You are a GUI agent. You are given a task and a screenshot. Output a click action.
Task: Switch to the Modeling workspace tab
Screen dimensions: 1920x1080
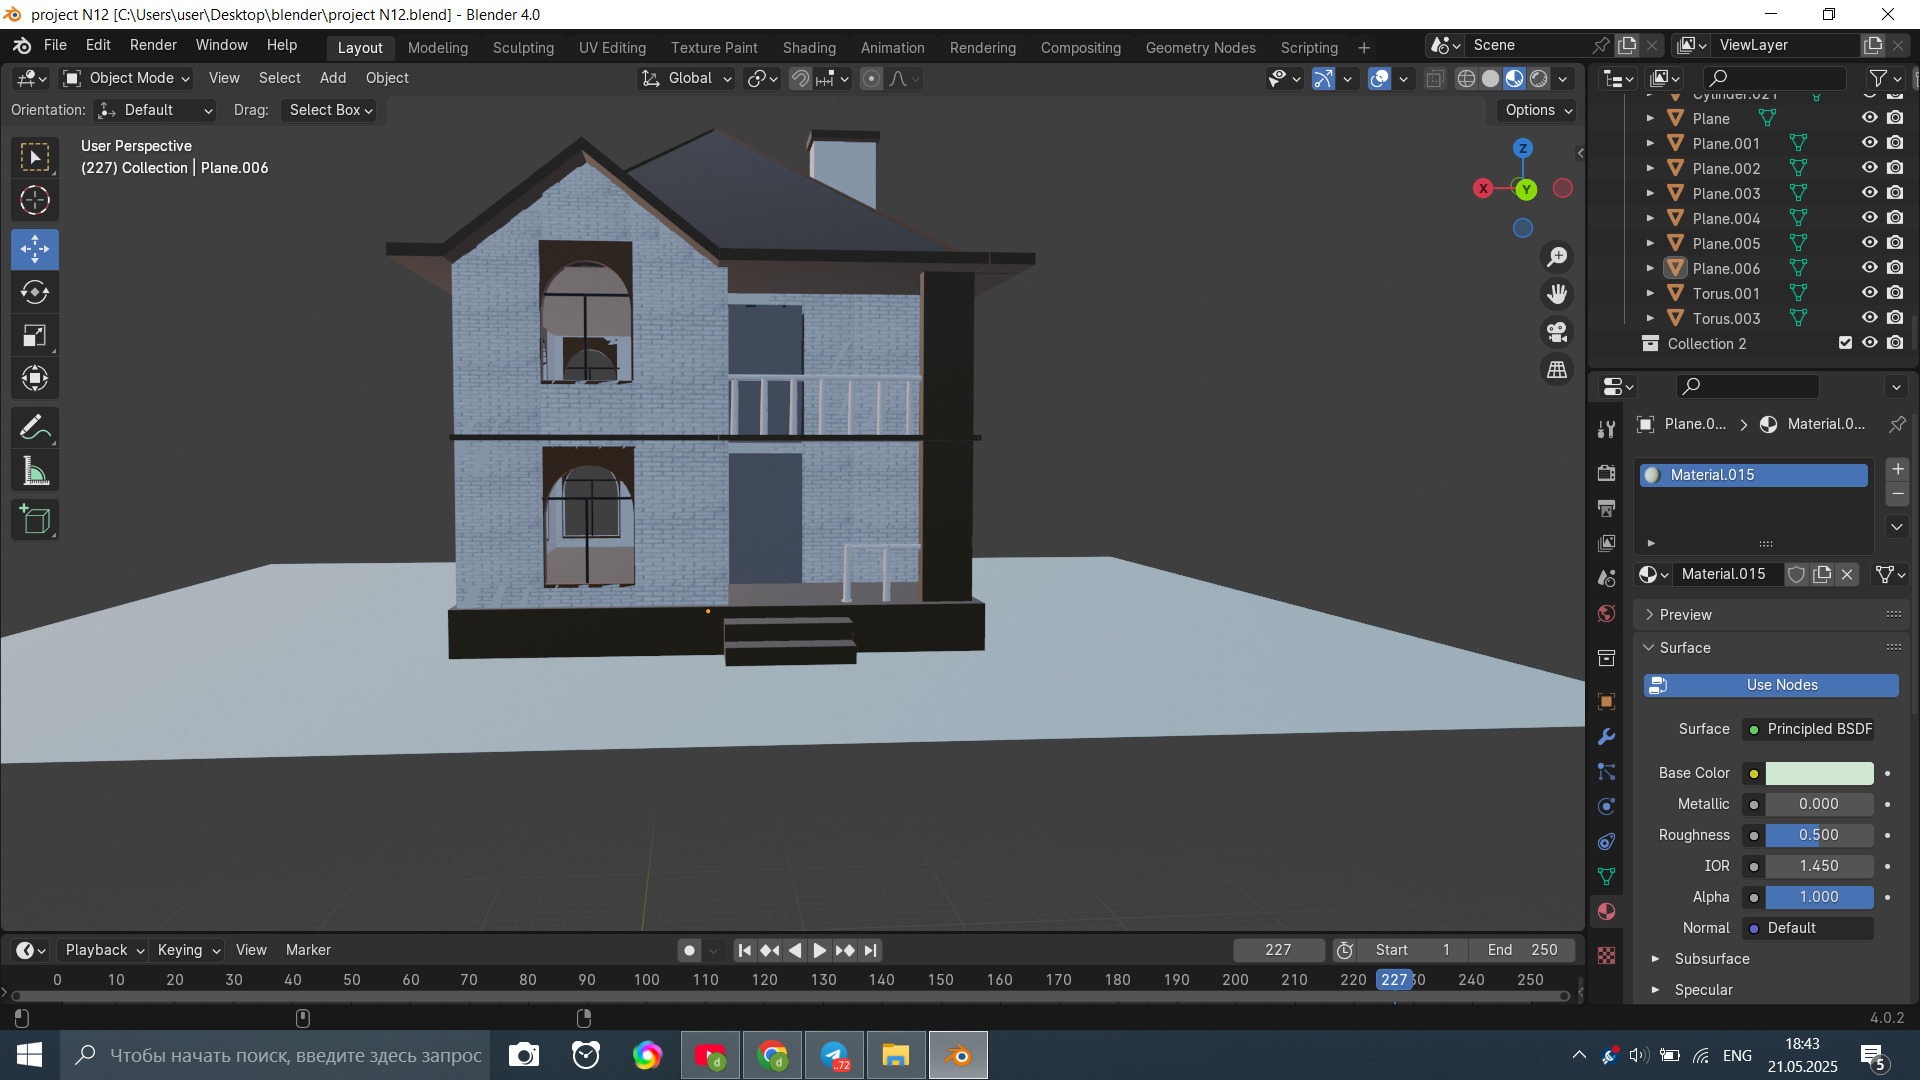tap(437, 48)
